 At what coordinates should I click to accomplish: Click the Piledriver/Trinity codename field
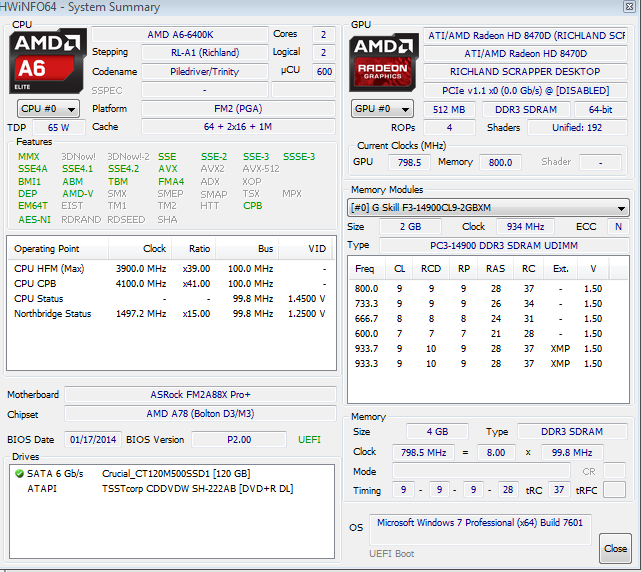pos(205,72)
